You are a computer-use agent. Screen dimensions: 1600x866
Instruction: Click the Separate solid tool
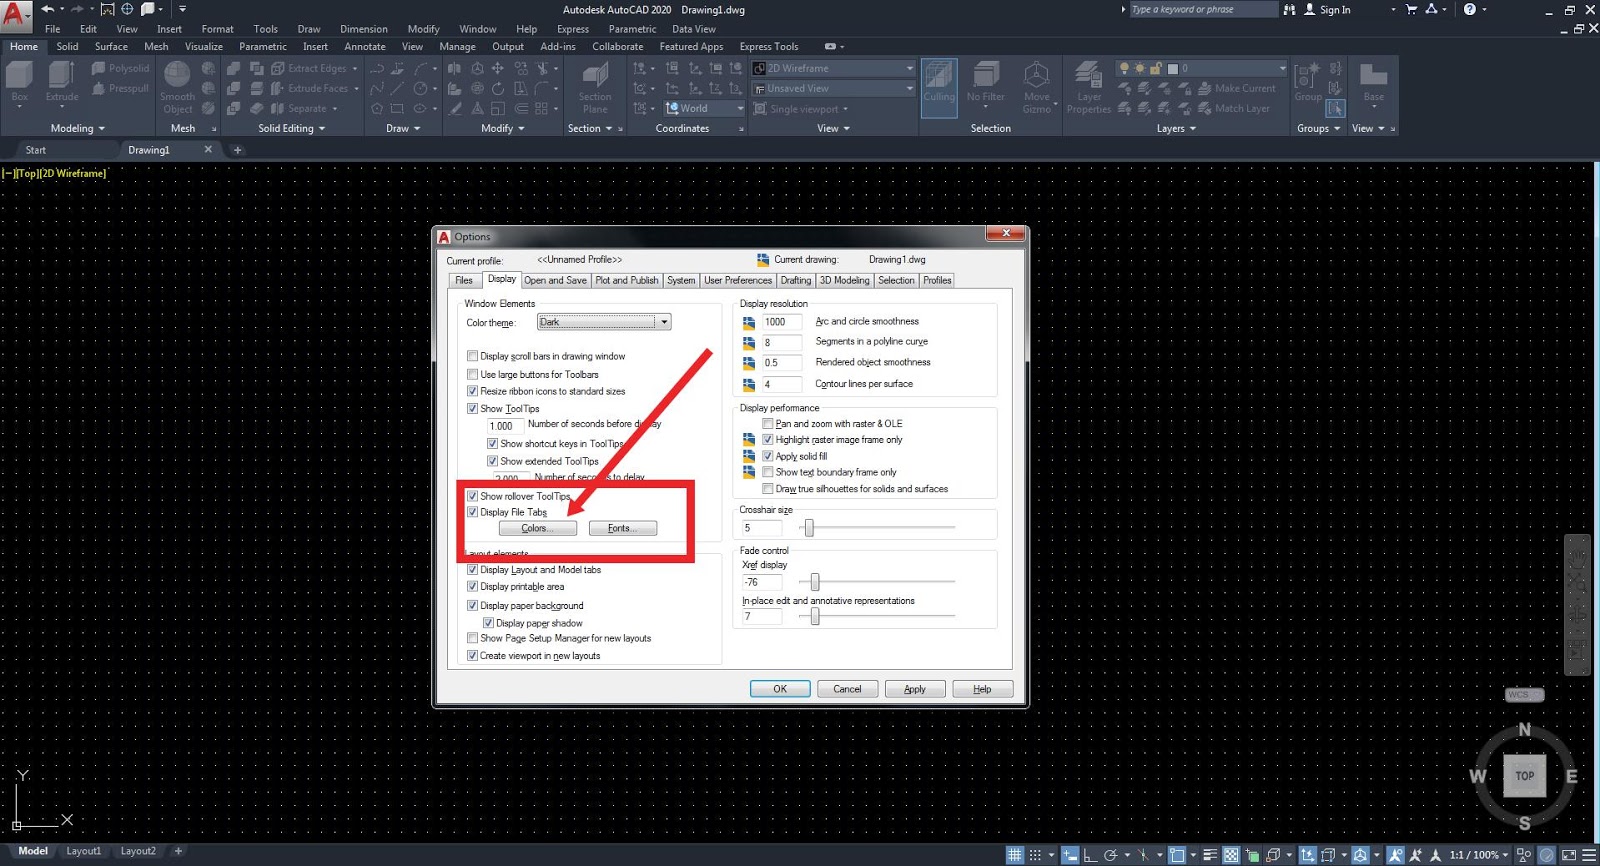pyautogui.click(x=299, y=108)
